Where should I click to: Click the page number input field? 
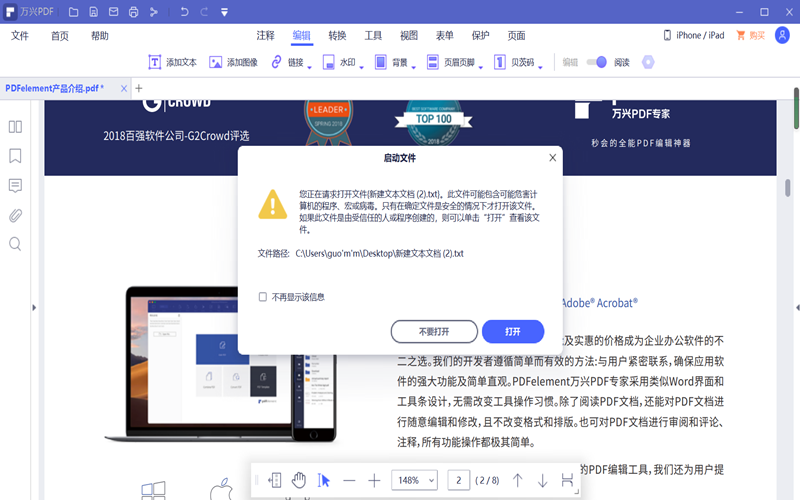[459, 480]
